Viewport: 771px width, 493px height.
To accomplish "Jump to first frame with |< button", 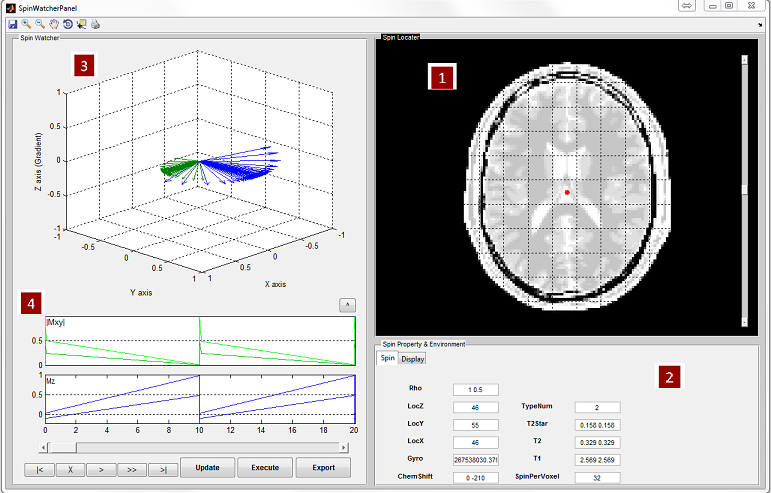I will coord(39,470).
